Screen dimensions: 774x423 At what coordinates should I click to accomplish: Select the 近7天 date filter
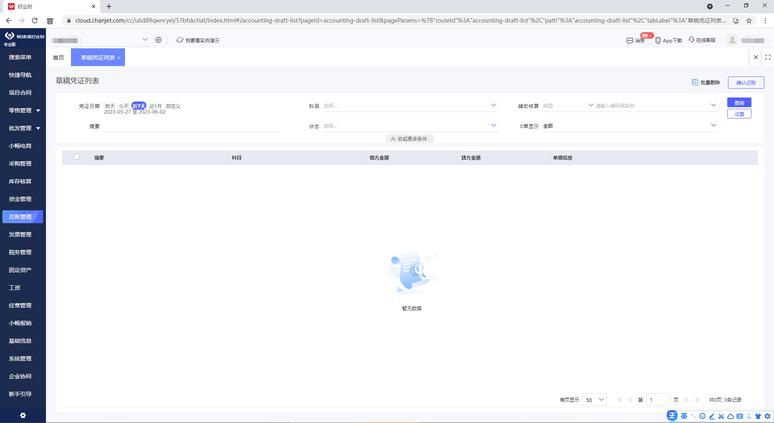139,106
